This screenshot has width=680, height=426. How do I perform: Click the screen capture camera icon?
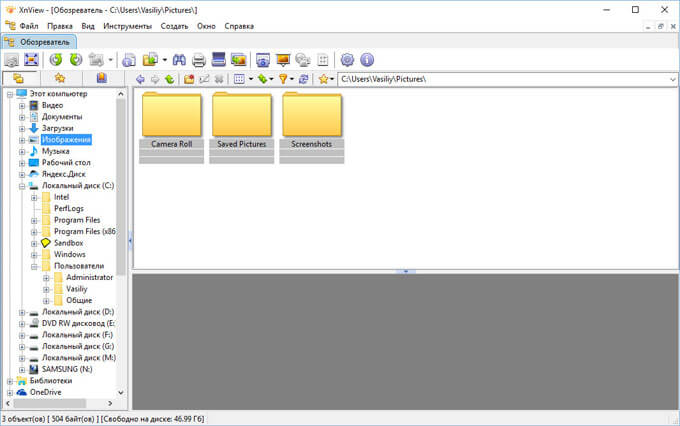263,60
